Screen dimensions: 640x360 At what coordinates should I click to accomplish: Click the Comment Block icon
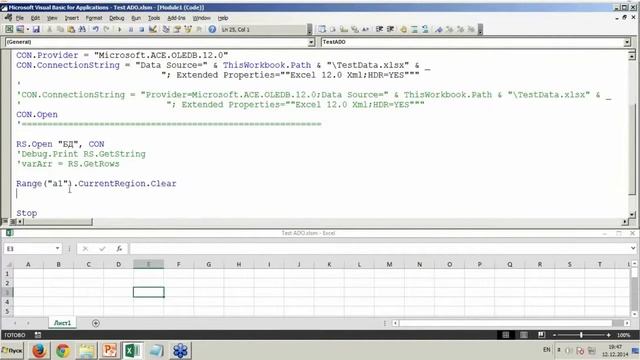tap(414, 29)
